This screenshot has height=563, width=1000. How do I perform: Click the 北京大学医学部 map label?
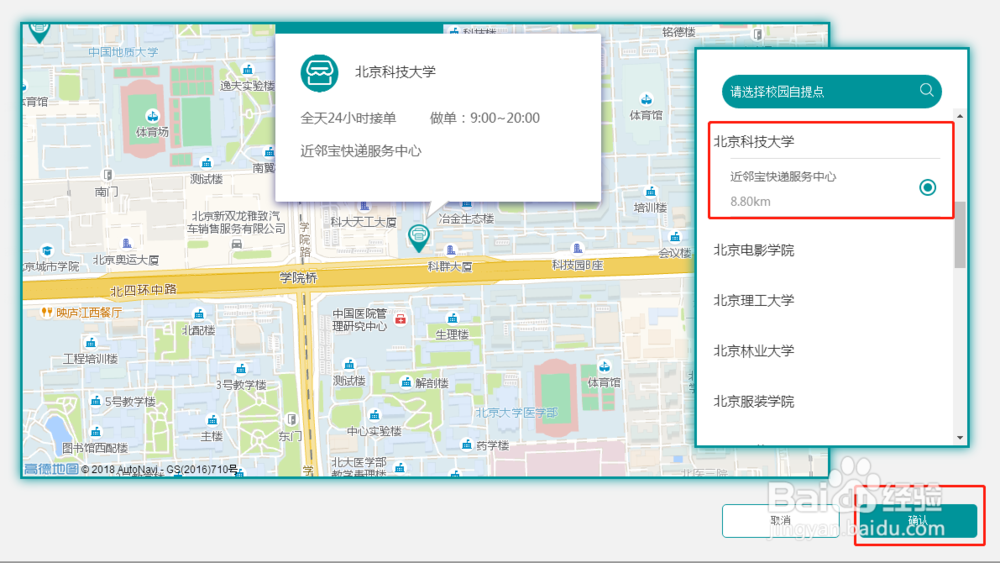click(x=516, y=413)
